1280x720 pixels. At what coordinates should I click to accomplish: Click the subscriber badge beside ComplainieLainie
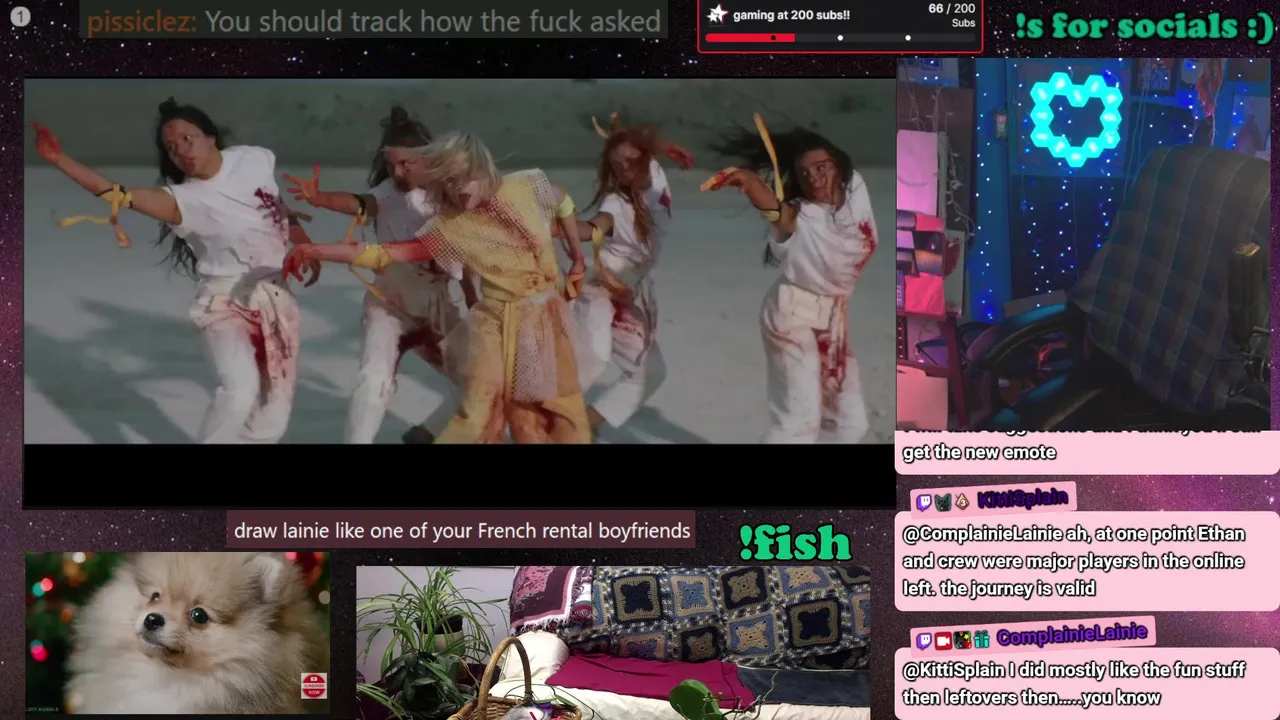pyautogui.click(x=962, y=641)
